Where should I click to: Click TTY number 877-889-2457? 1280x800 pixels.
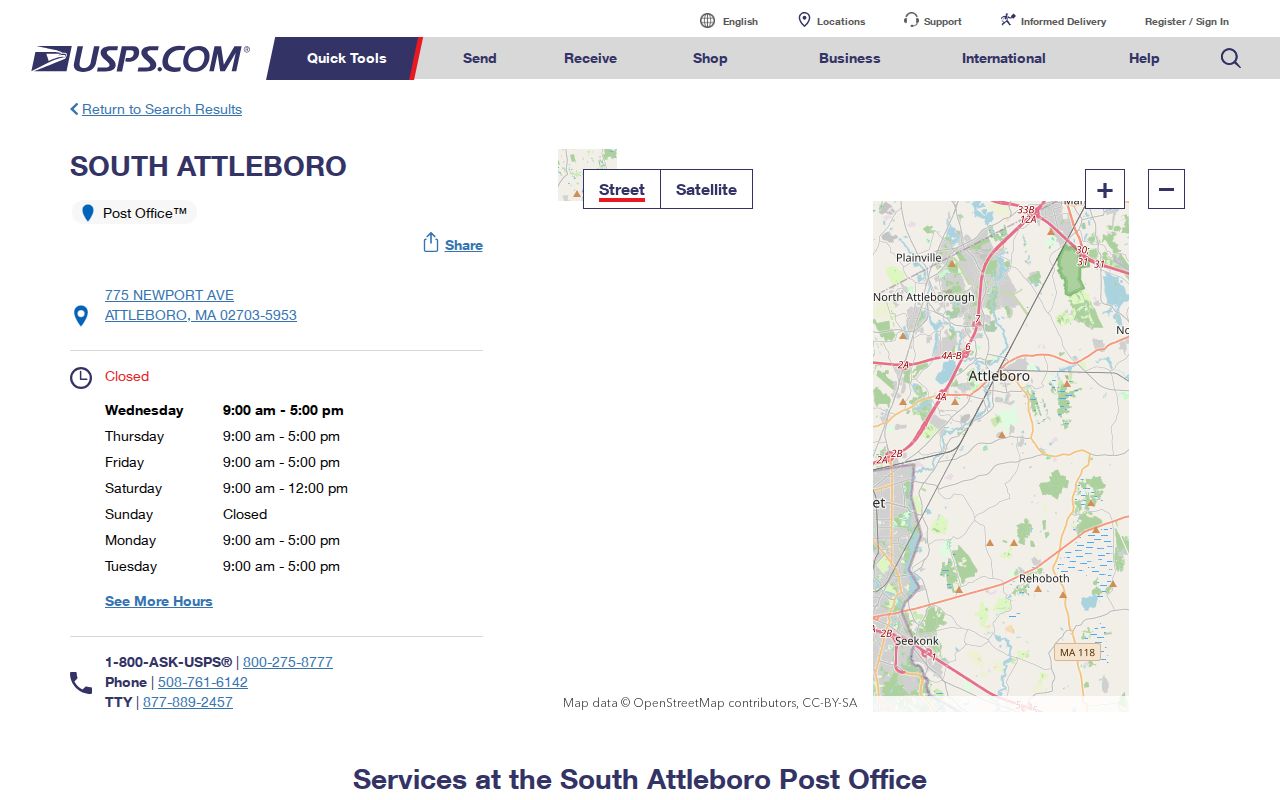point(188,702)
